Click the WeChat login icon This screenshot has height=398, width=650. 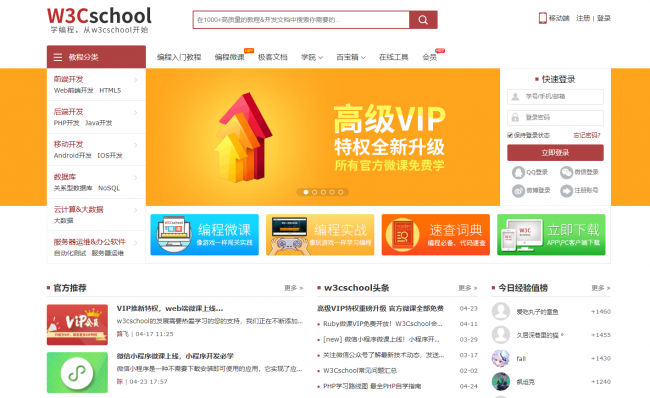(x=566, y=172)
